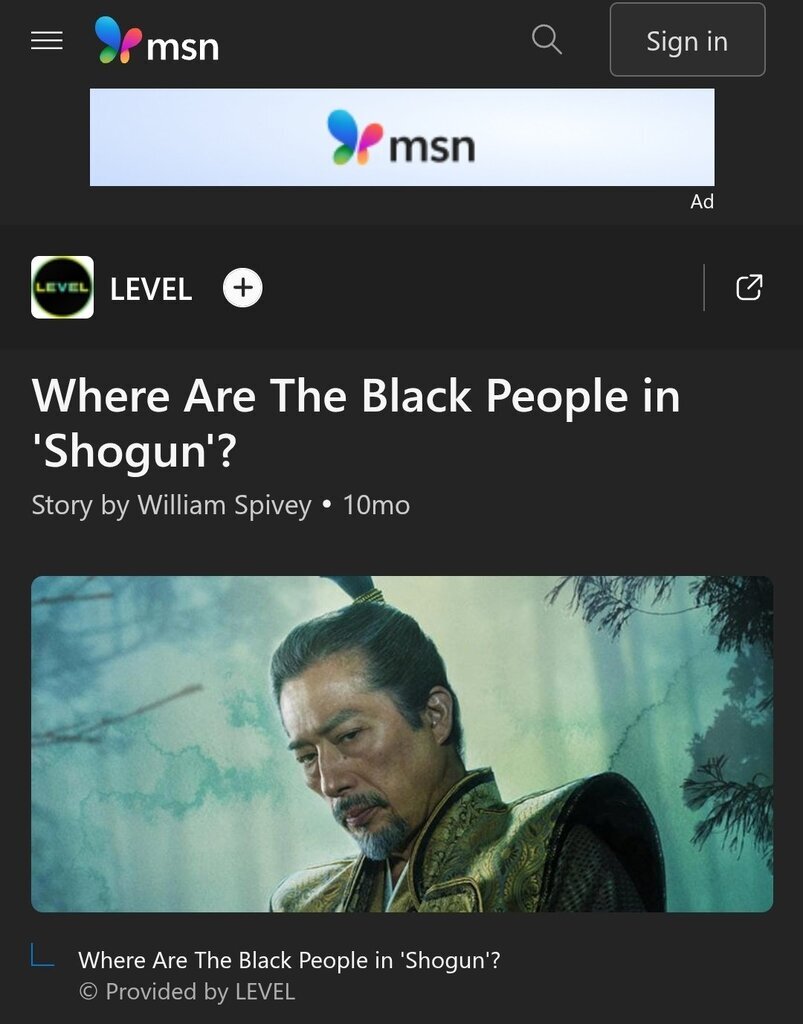Viewport: 803px width, 1024px height.
Task: Click the 10mo timestamp
Action: [x=376, y=505]
